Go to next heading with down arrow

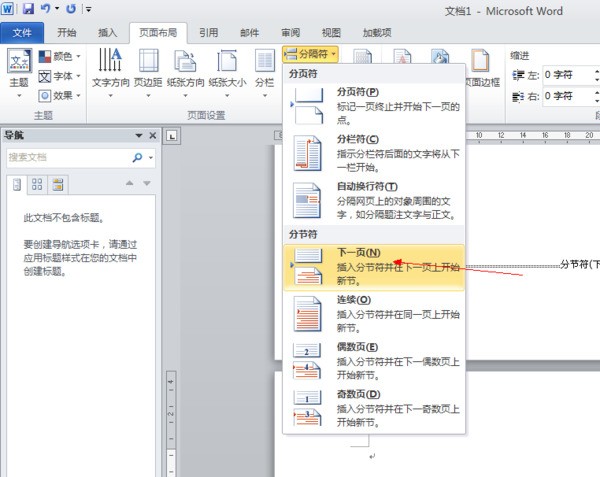[147, 183]
